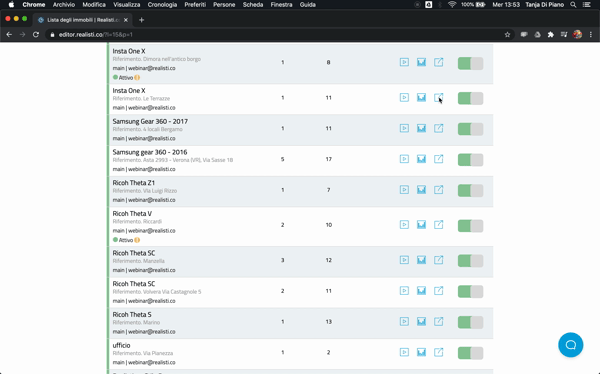Click the Samsung Gear 360 - 2017 title
The width and height of the screenshot is (600, 374).
click(150, 121)
